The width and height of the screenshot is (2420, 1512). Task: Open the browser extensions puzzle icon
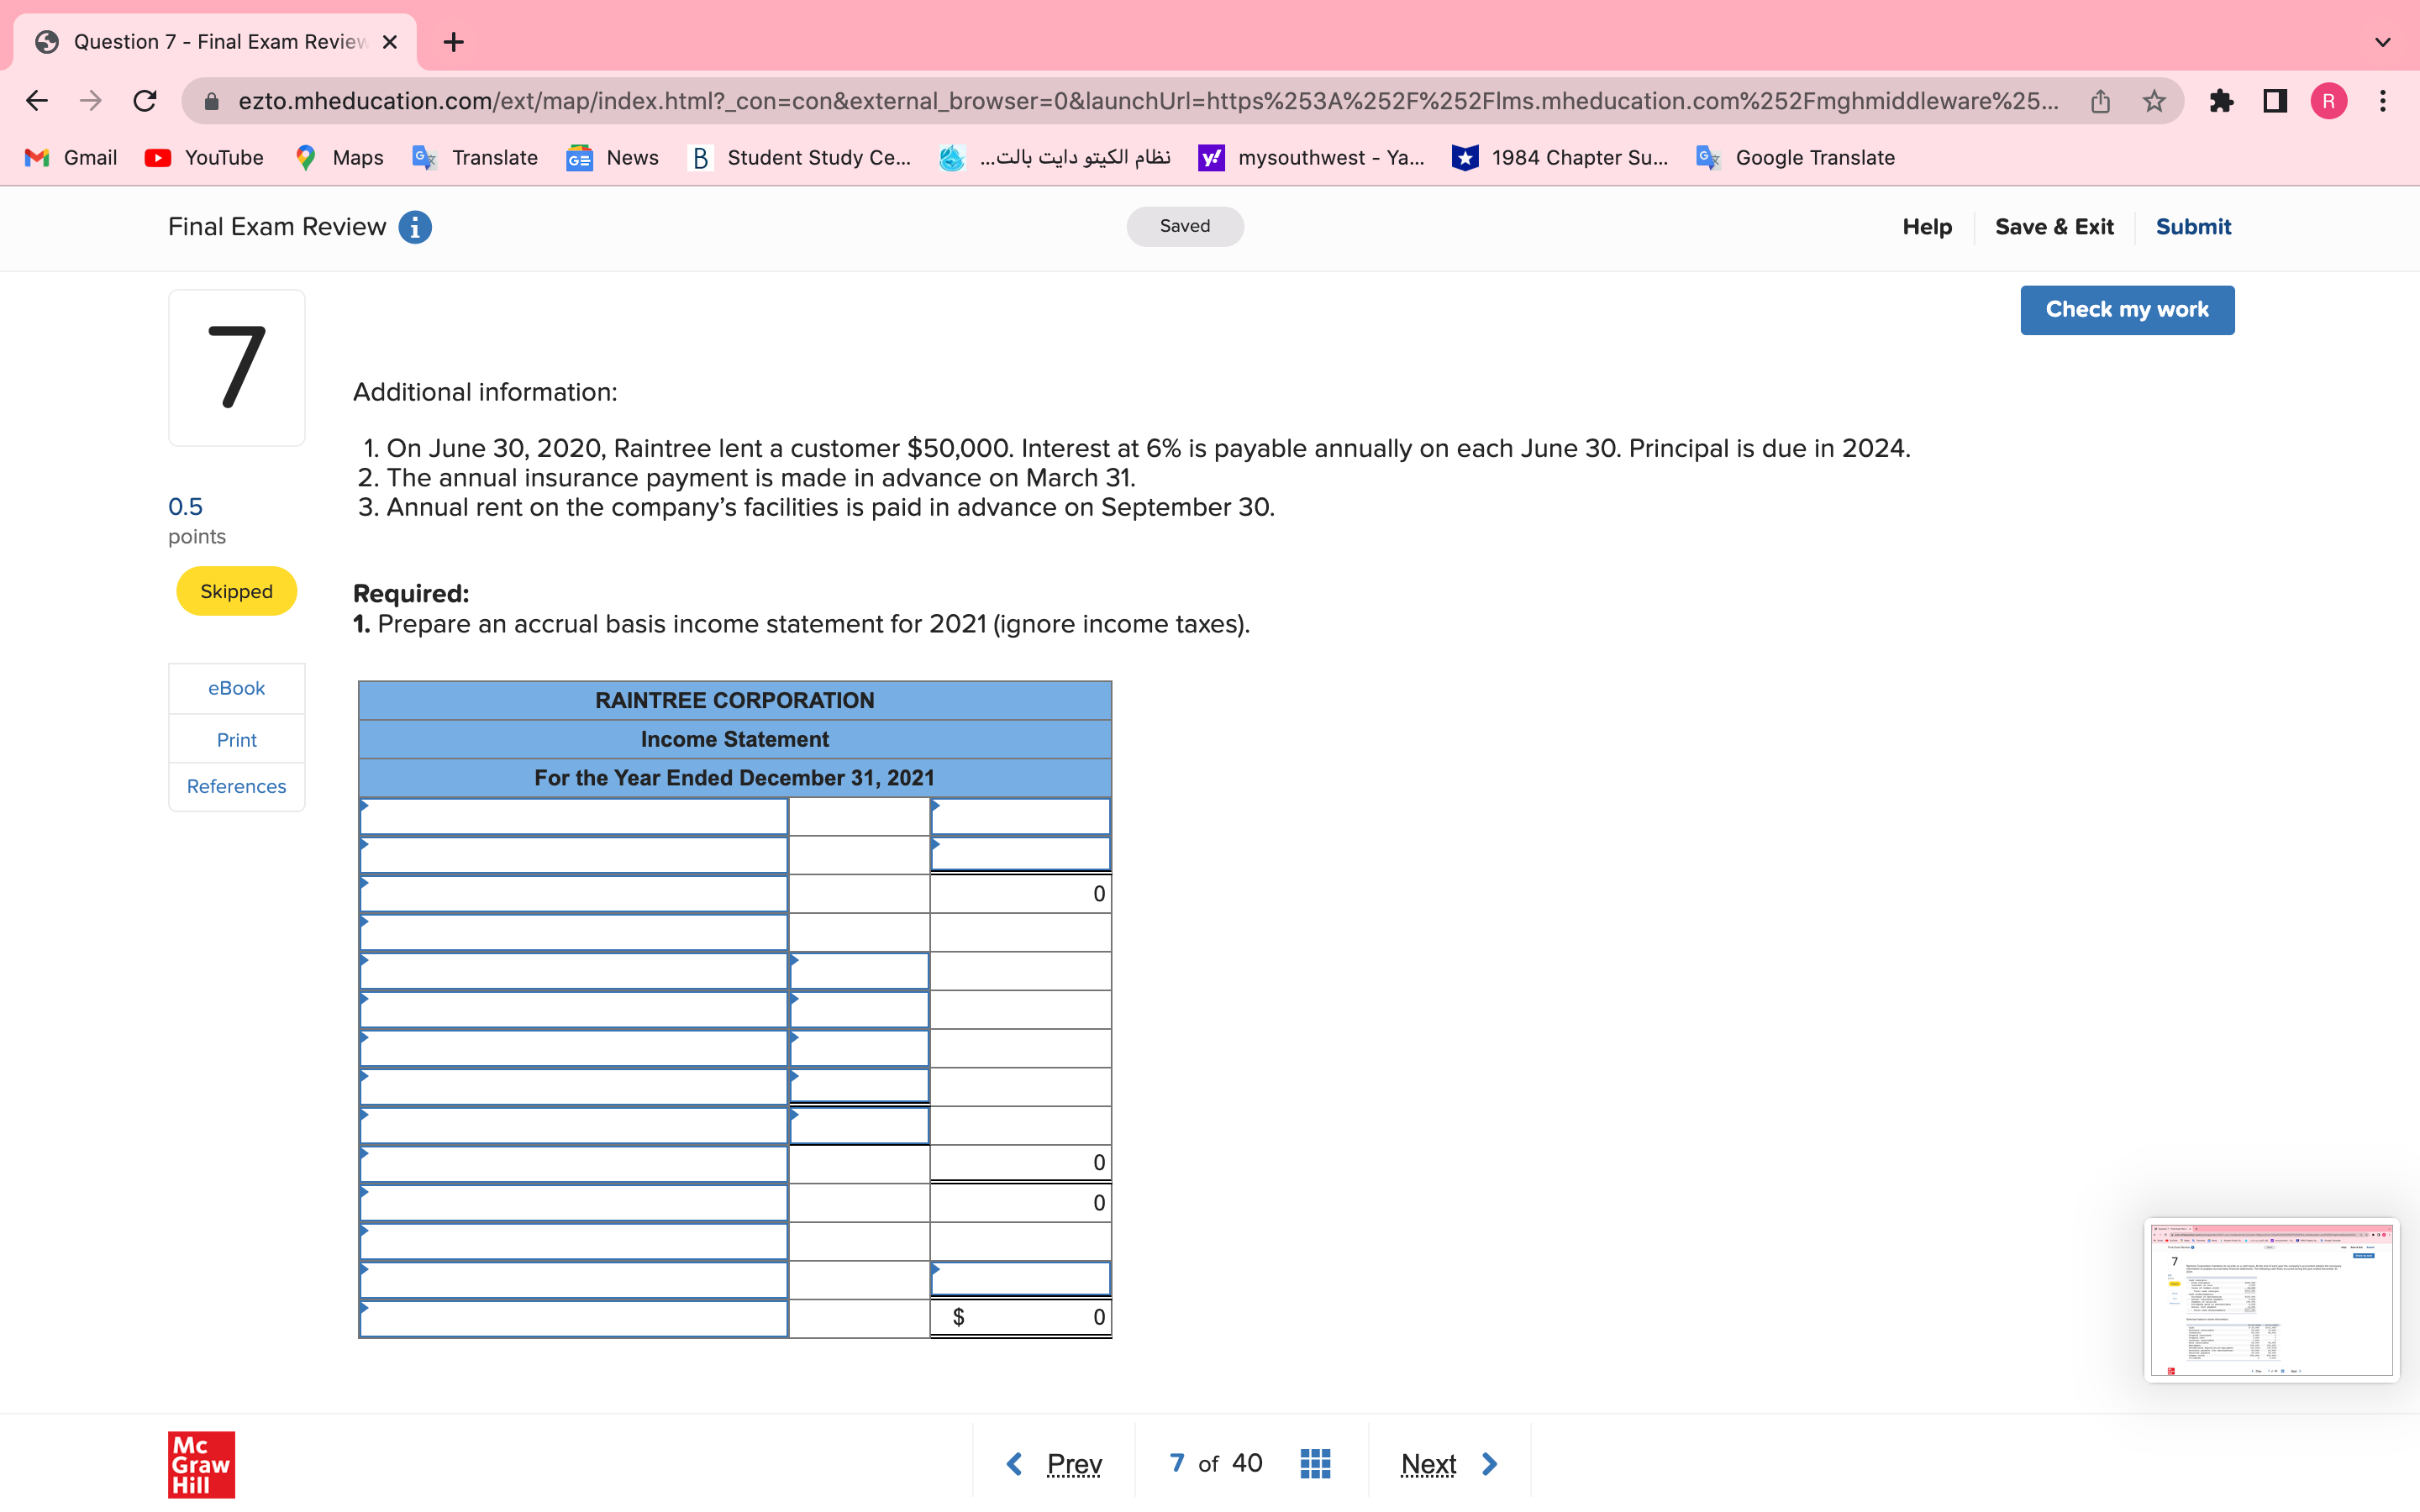[2222, 100]
